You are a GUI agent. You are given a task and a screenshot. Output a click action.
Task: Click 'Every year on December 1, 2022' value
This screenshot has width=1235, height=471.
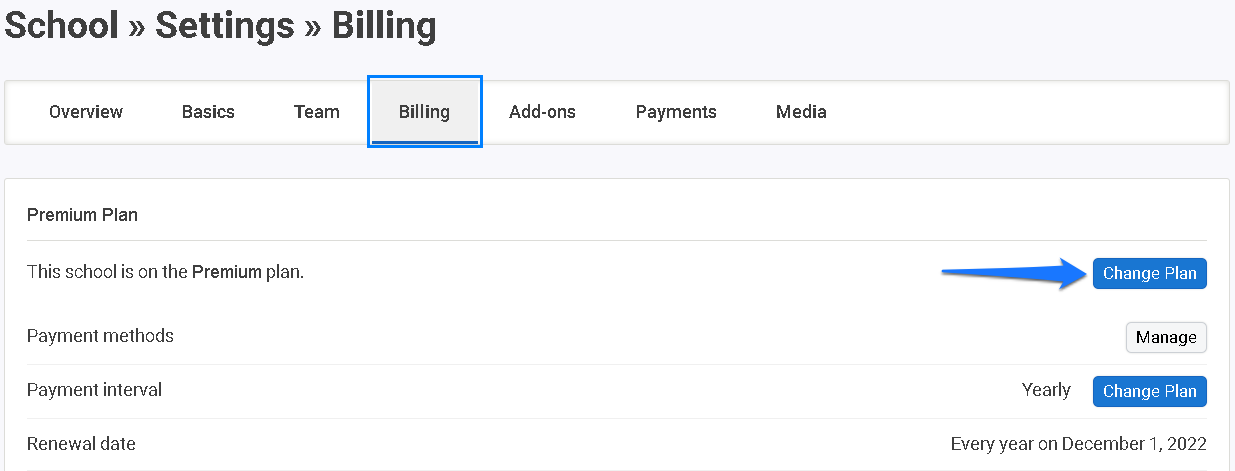pos(1078,444)
